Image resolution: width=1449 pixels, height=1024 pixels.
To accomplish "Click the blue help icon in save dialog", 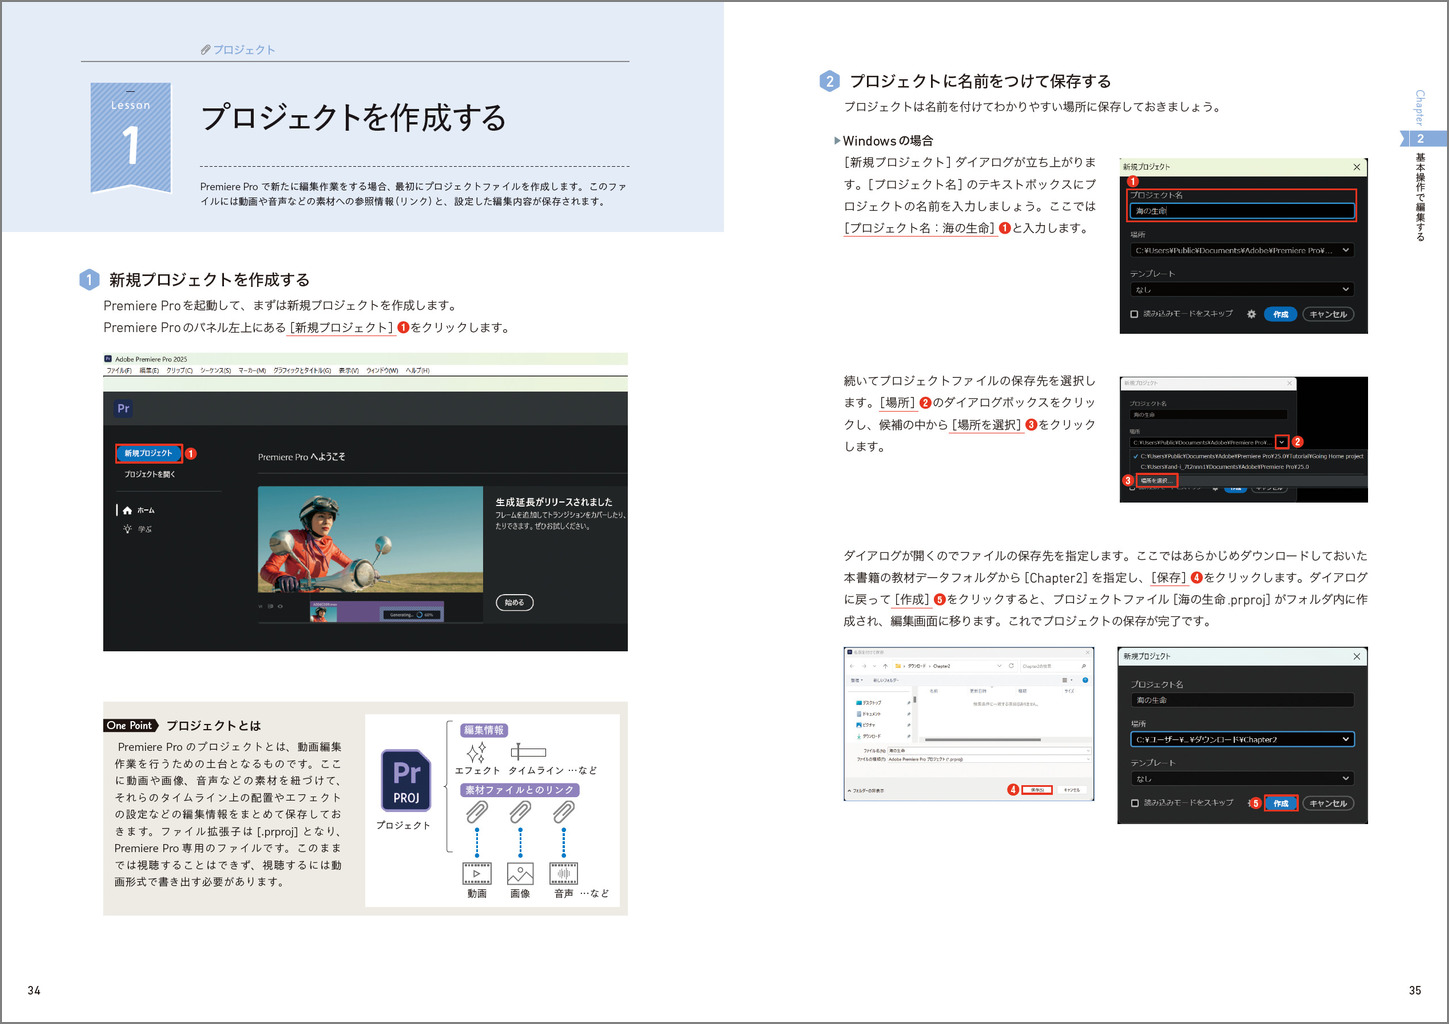I will click(x=1085, y=680).
